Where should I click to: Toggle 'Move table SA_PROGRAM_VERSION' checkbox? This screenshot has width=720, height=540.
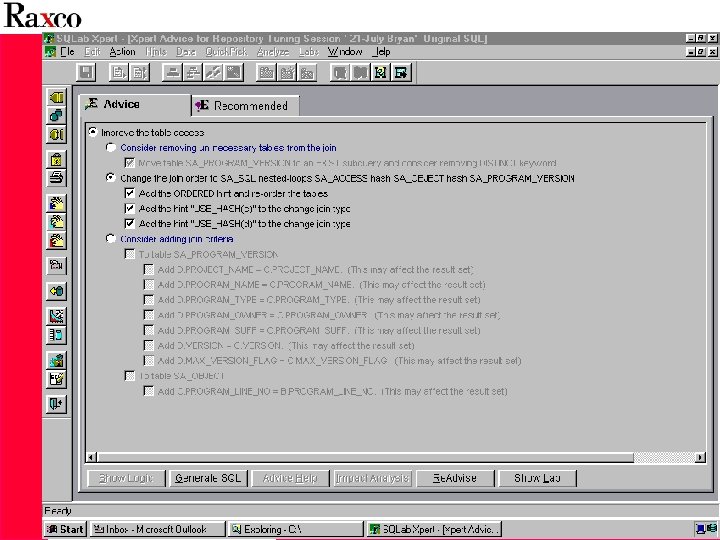[x=130, y=163]
